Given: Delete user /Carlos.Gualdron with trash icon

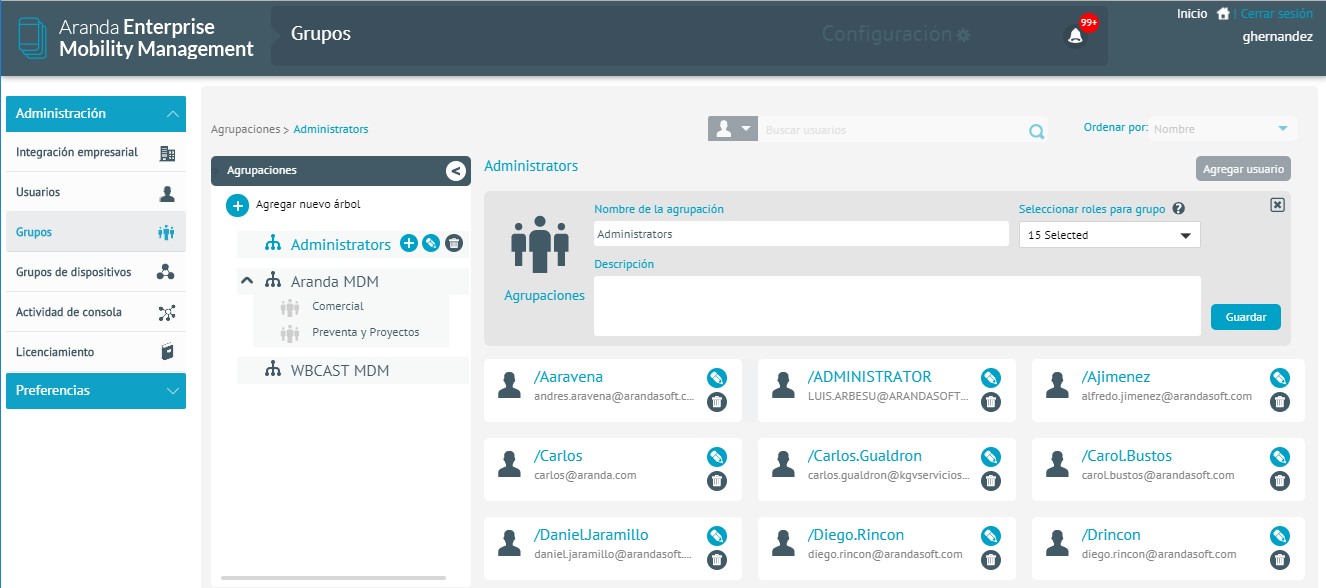Looking at the screenshot, I should [991, 481].
